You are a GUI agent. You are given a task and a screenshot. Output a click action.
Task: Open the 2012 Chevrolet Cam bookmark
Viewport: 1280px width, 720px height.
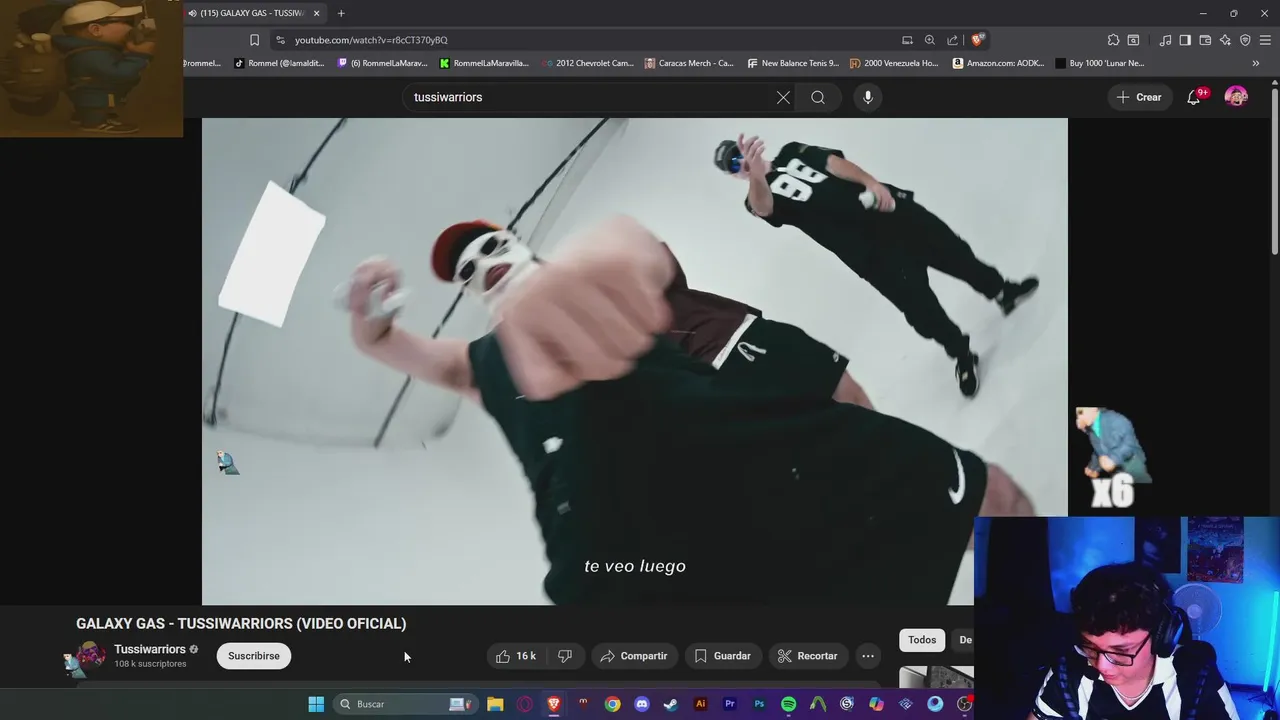pyautogui.click(x=588, y=63)
